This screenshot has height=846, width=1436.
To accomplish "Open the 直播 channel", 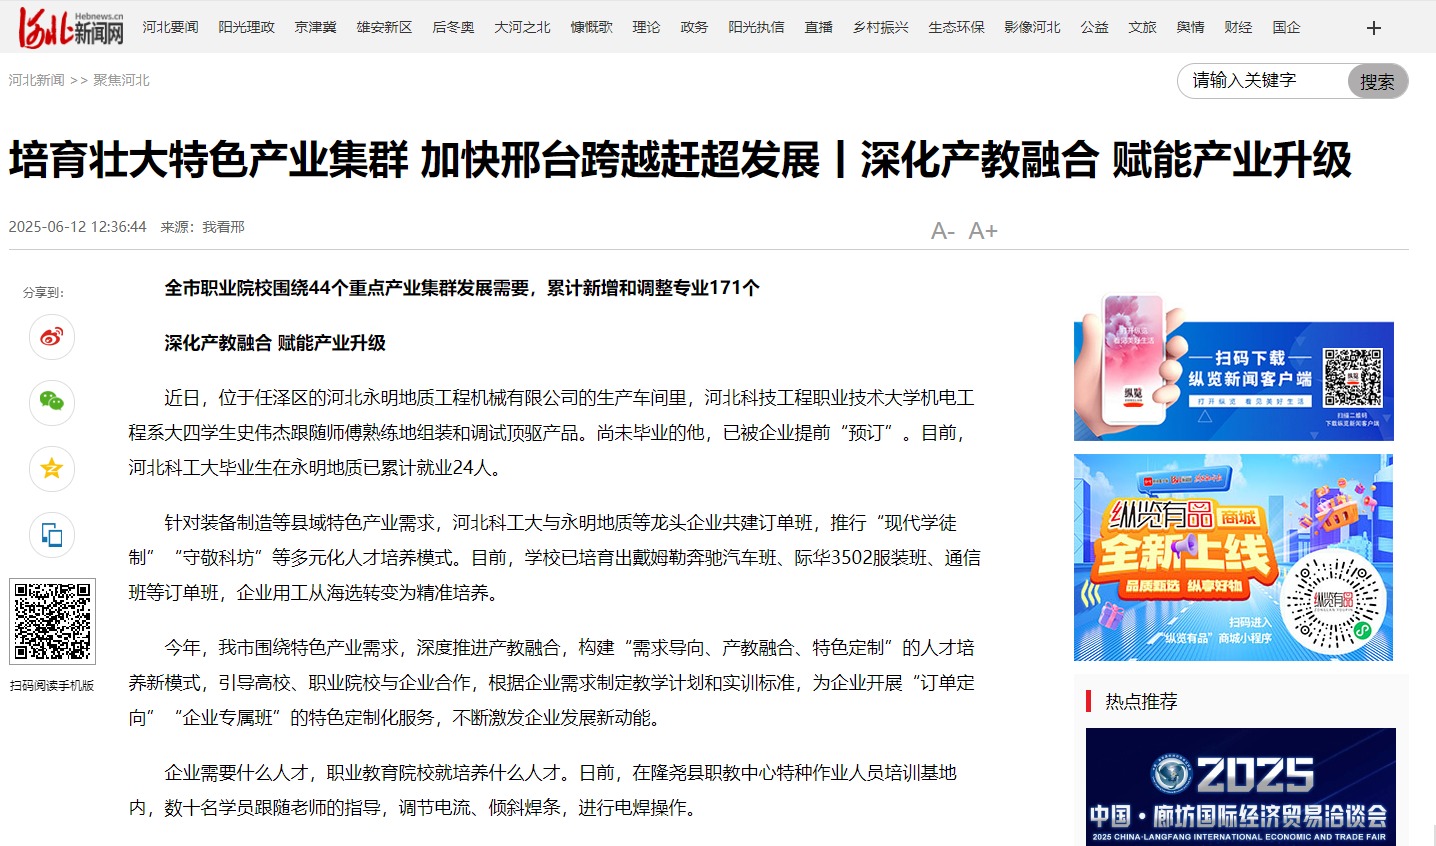I will pyautogui.click(x=818, y=27).
